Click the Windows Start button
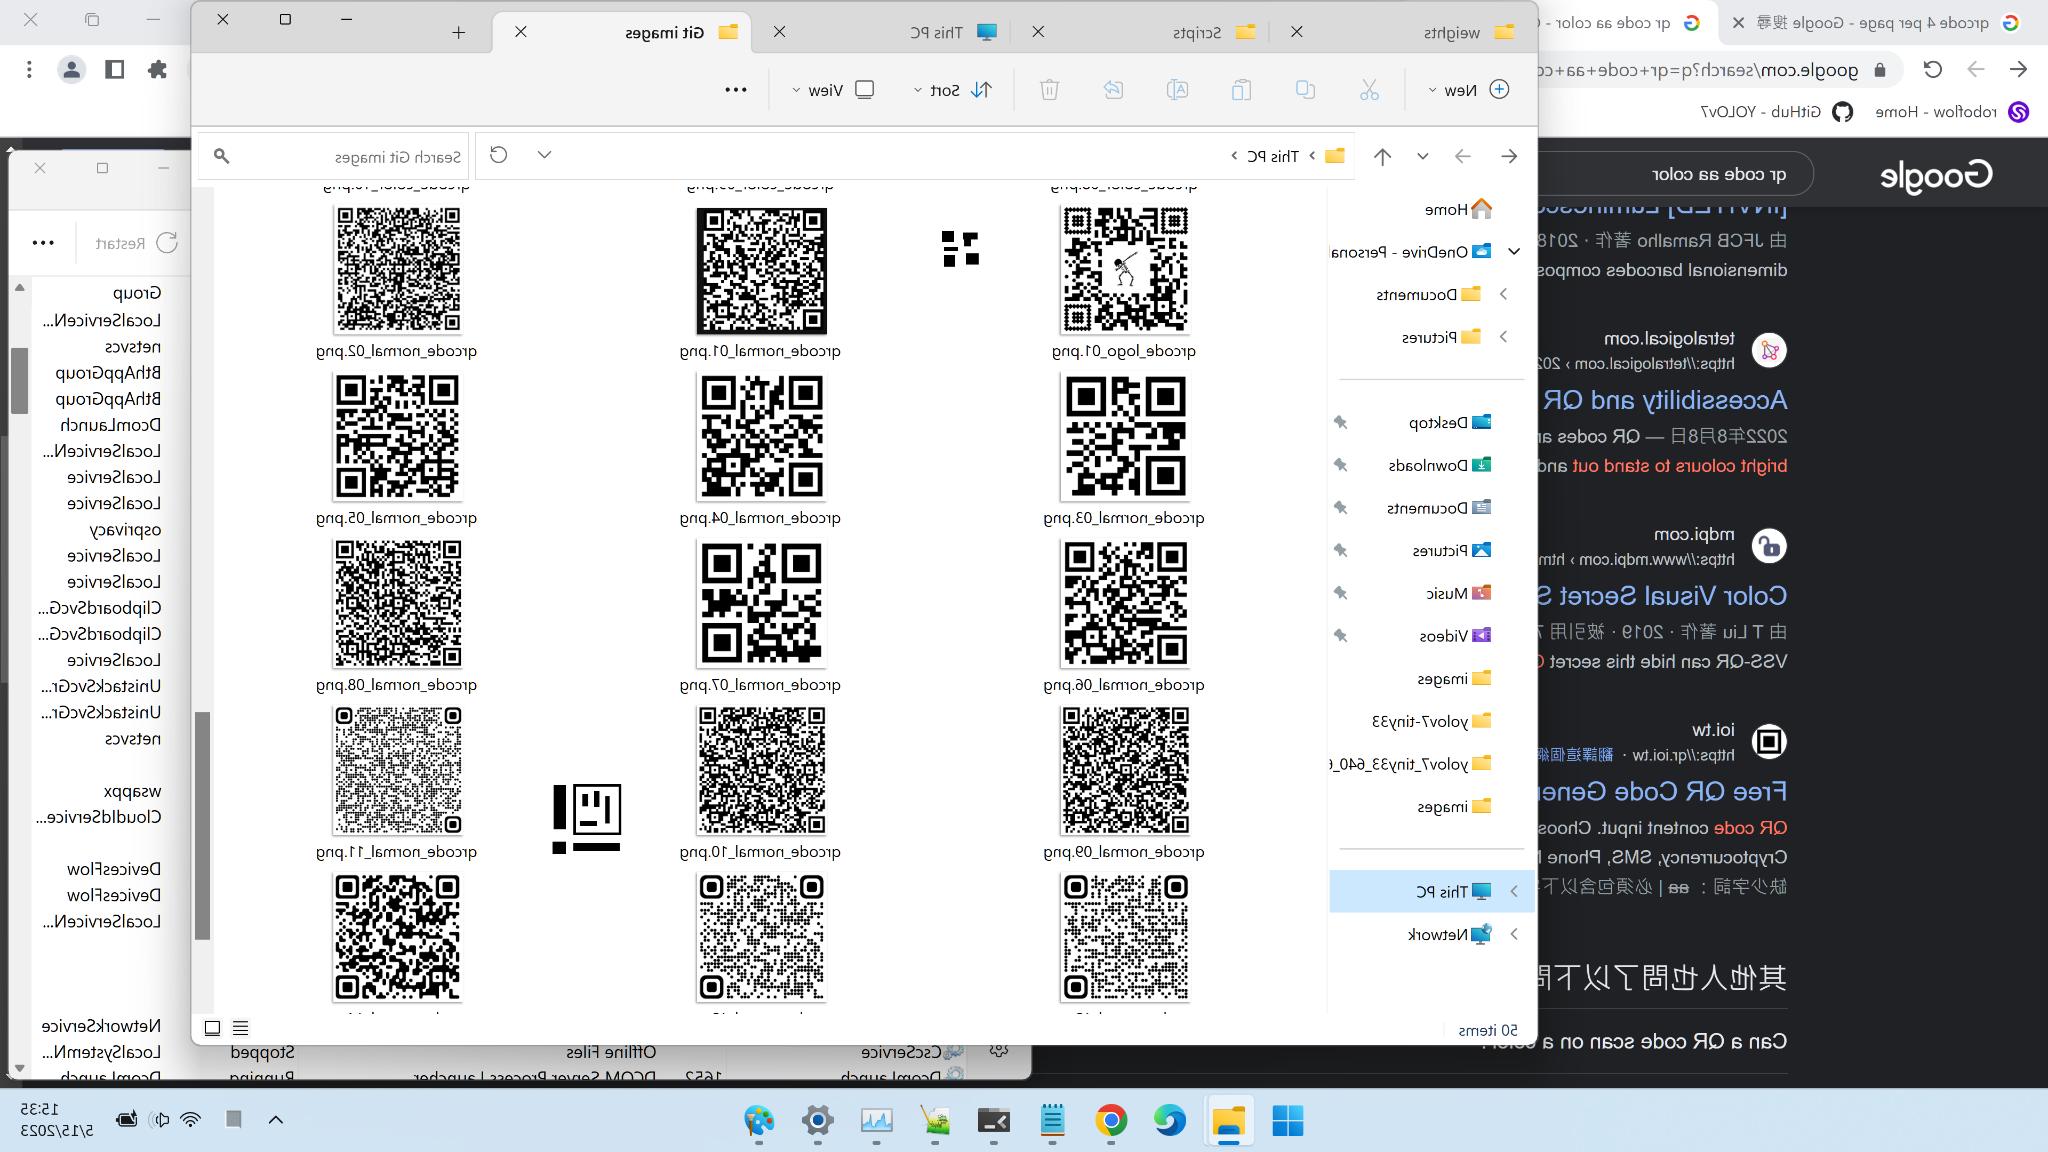 point(1287,1121)
